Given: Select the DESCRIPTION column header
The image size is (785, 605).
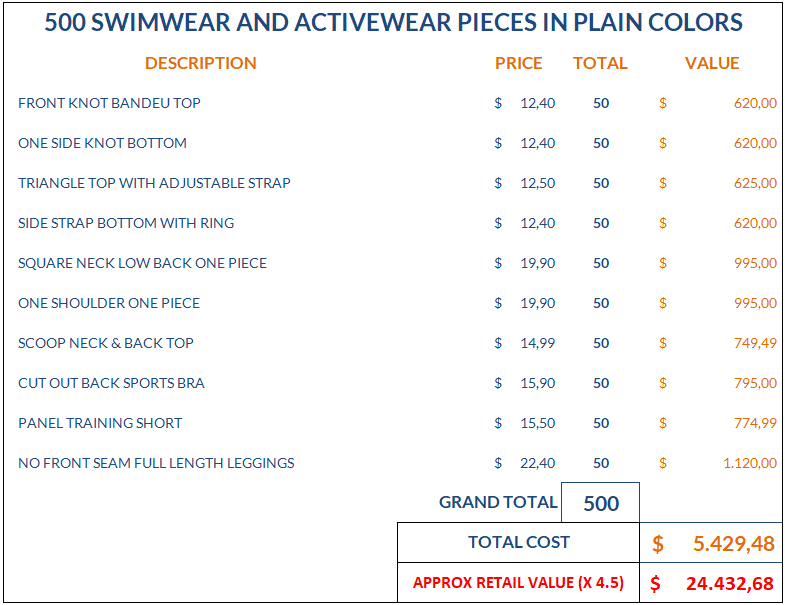Looking at the screenshot, I should [200, 63].
